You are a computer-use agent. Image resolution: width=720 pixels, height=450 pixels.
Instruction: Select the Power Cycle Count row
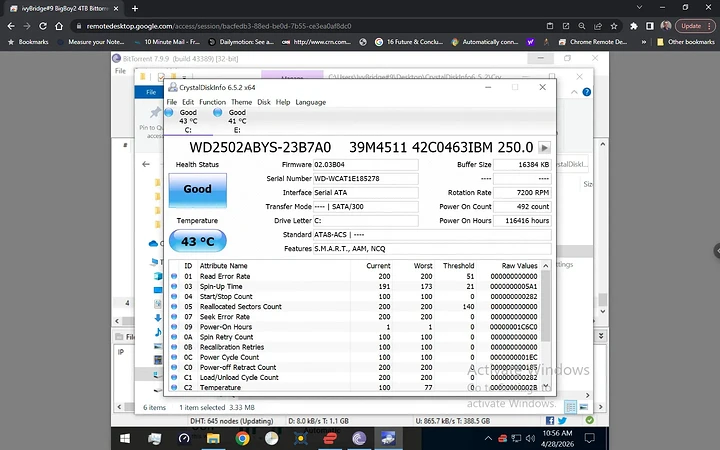coord(354,357)
